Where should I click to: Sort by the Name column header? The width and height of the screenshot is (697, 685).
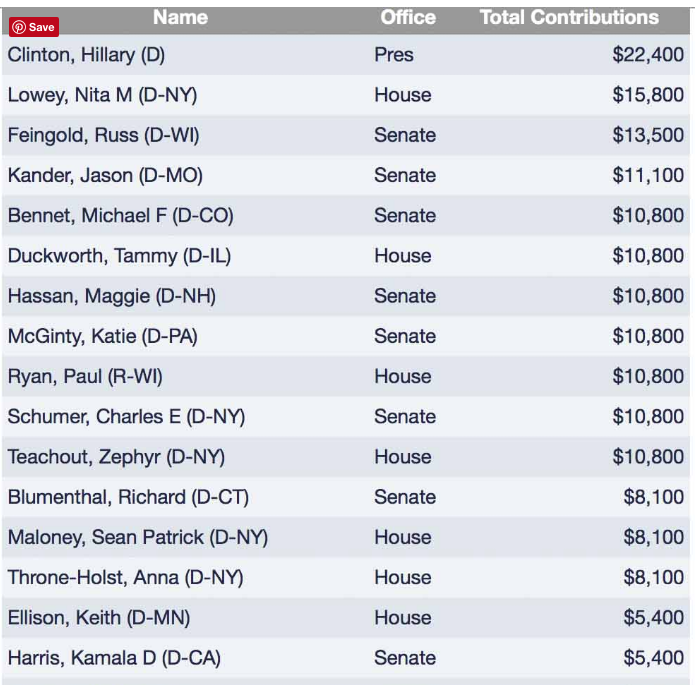180,17
